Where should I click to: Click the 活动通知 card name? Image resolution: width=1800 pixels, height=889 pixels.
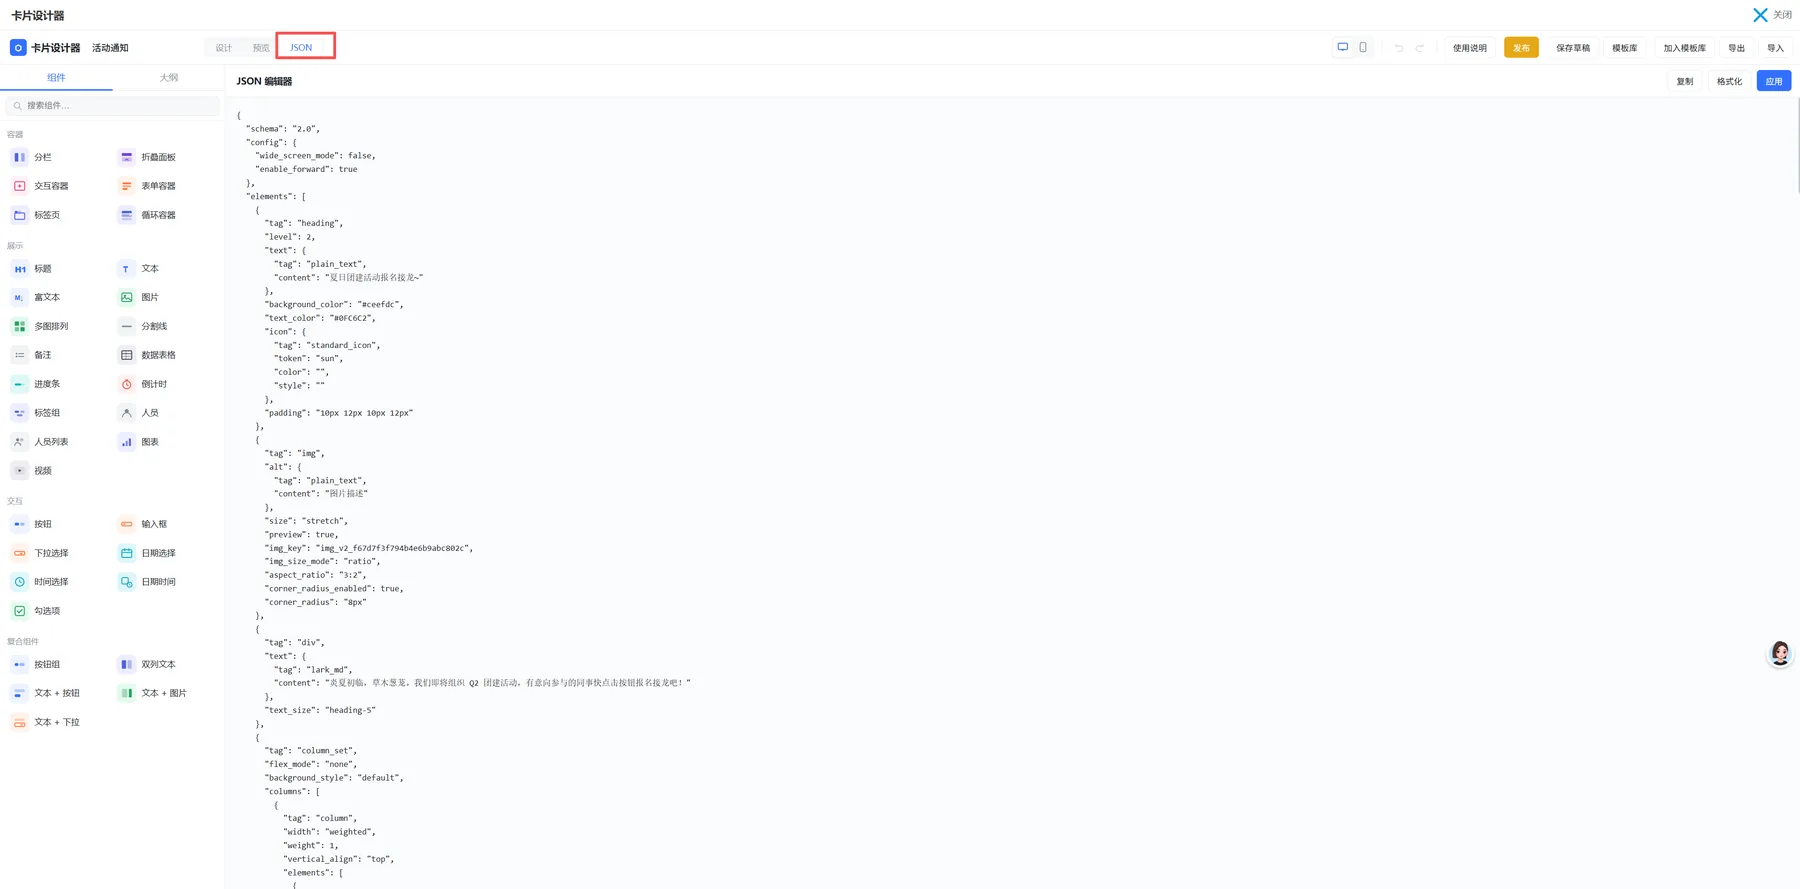tap(110, 48)
